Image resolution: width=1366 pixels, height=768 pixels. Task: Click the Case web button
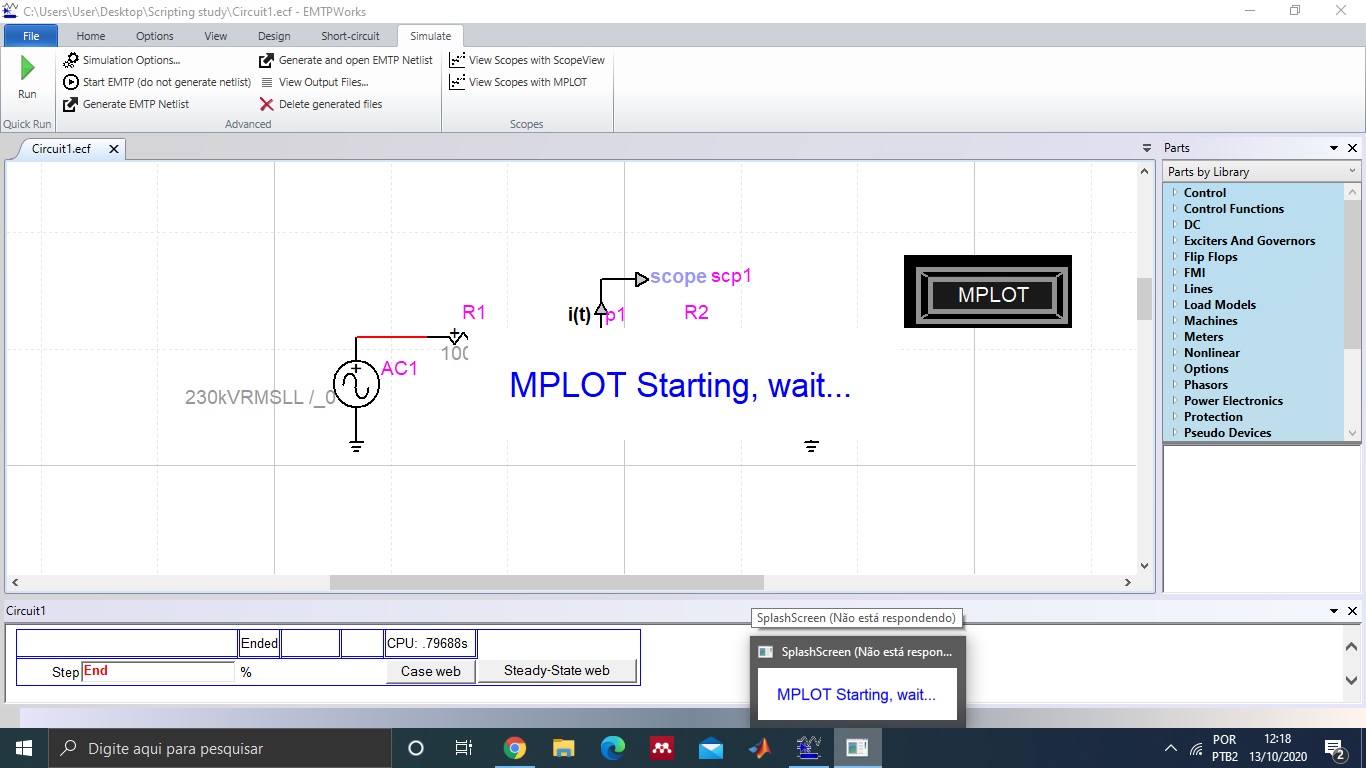point(430,671)
